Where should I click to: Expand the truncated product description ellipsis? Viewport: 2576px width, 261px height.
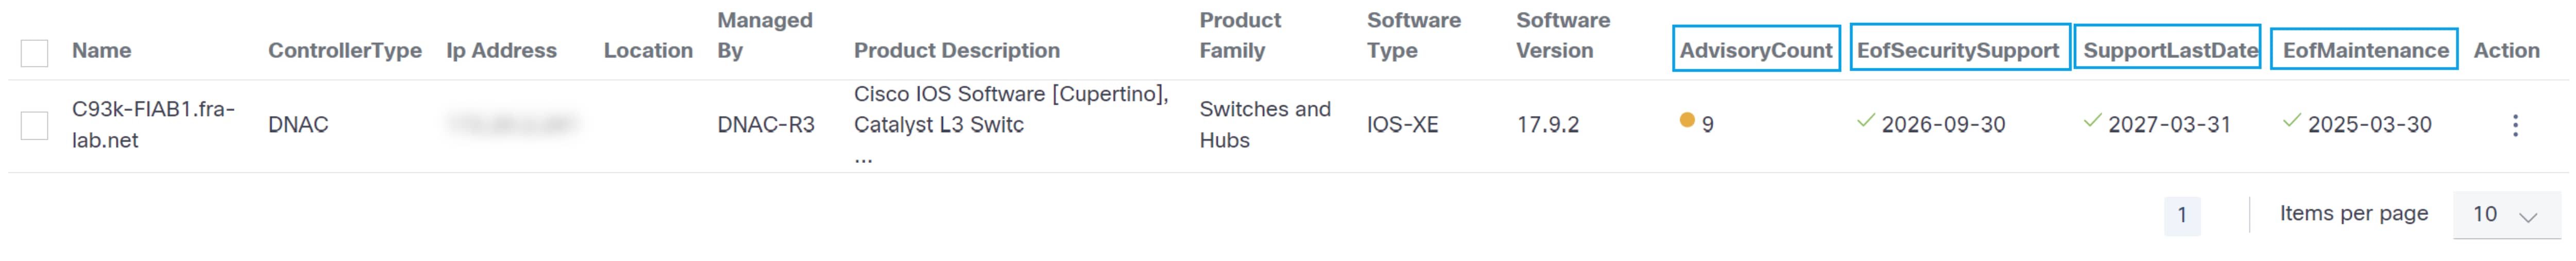point(863,158)
